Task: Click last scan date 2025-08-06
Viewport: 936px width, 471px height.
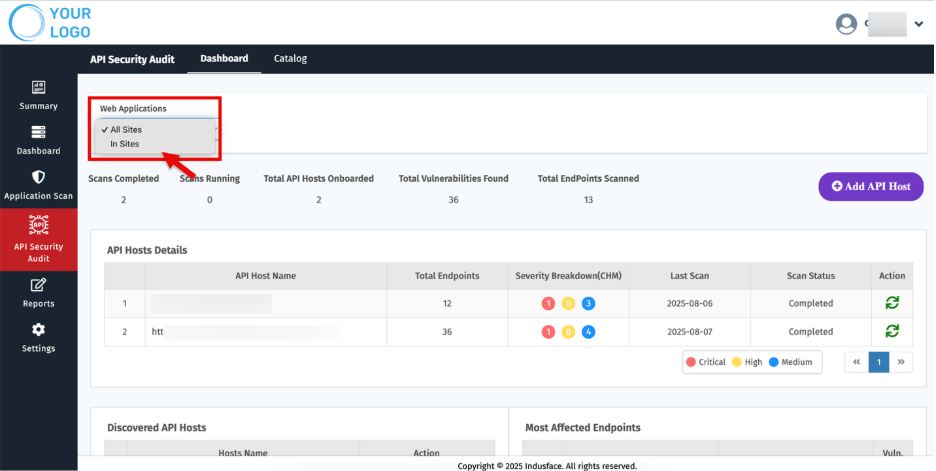Action: (689, 303)
